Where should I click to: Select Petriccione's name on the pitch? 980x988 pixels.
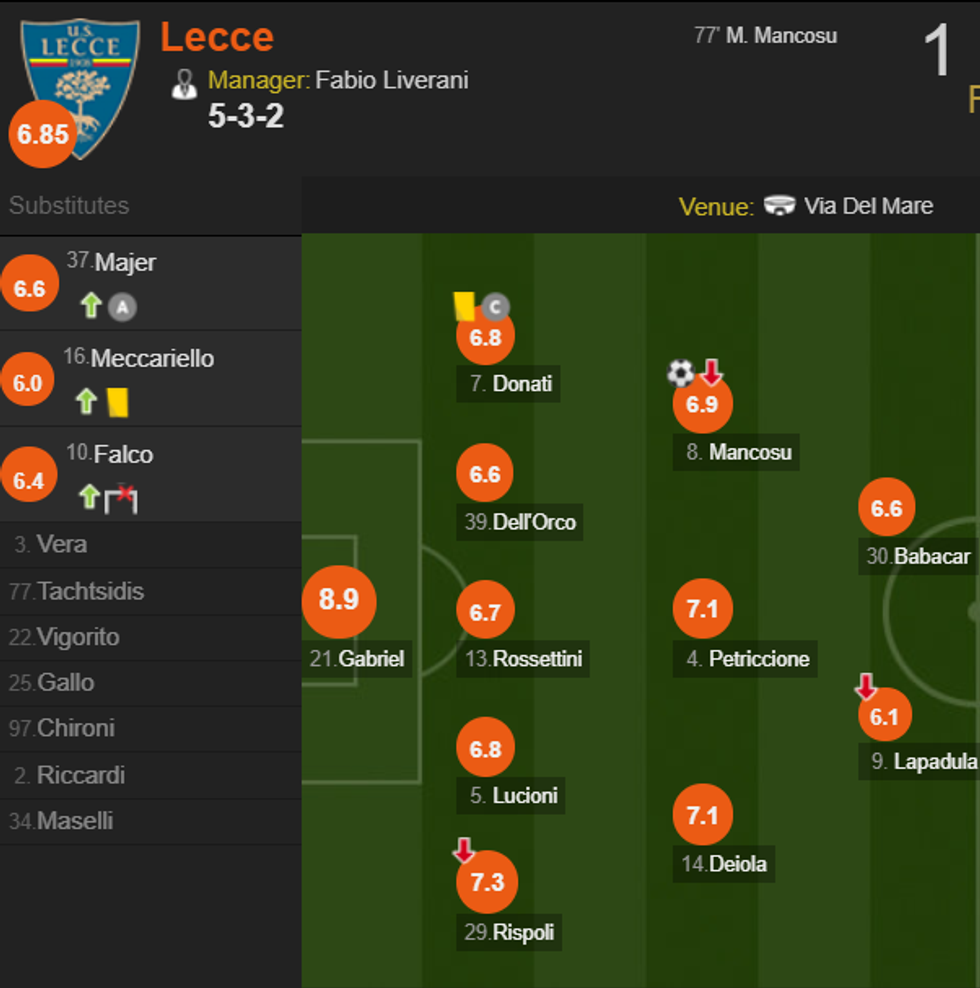[758, 659]
